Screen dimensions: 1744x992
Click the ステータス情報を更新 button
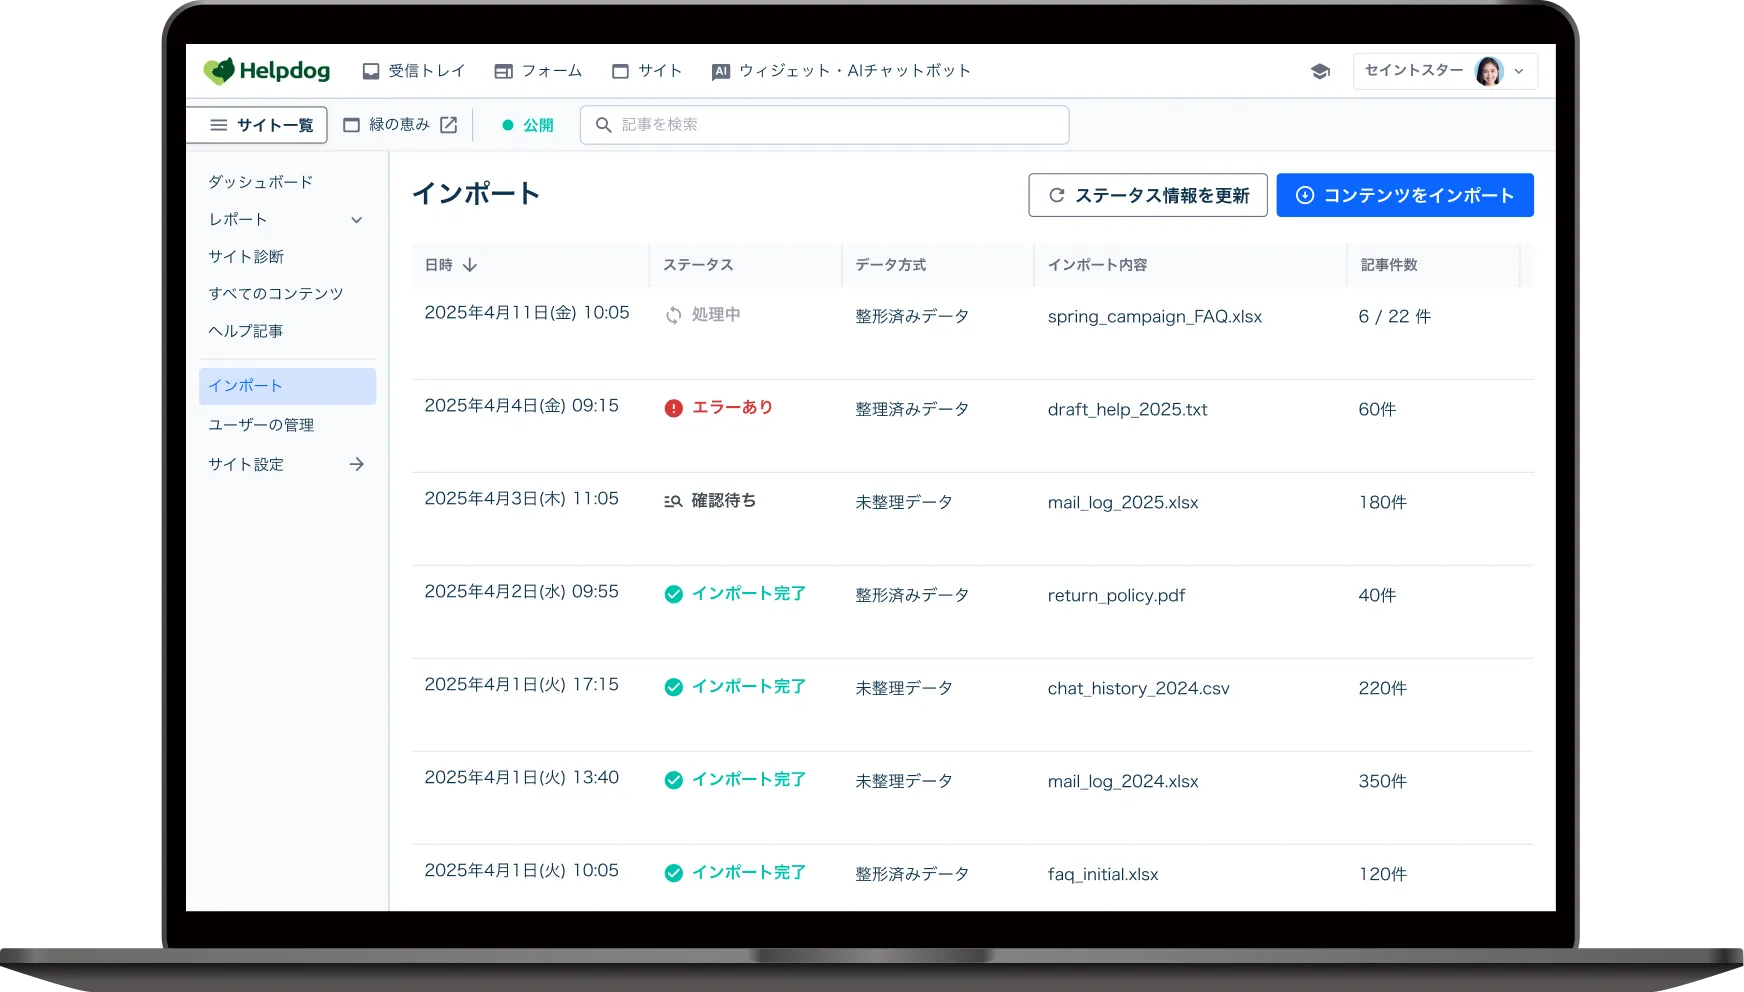[1147, 195]
